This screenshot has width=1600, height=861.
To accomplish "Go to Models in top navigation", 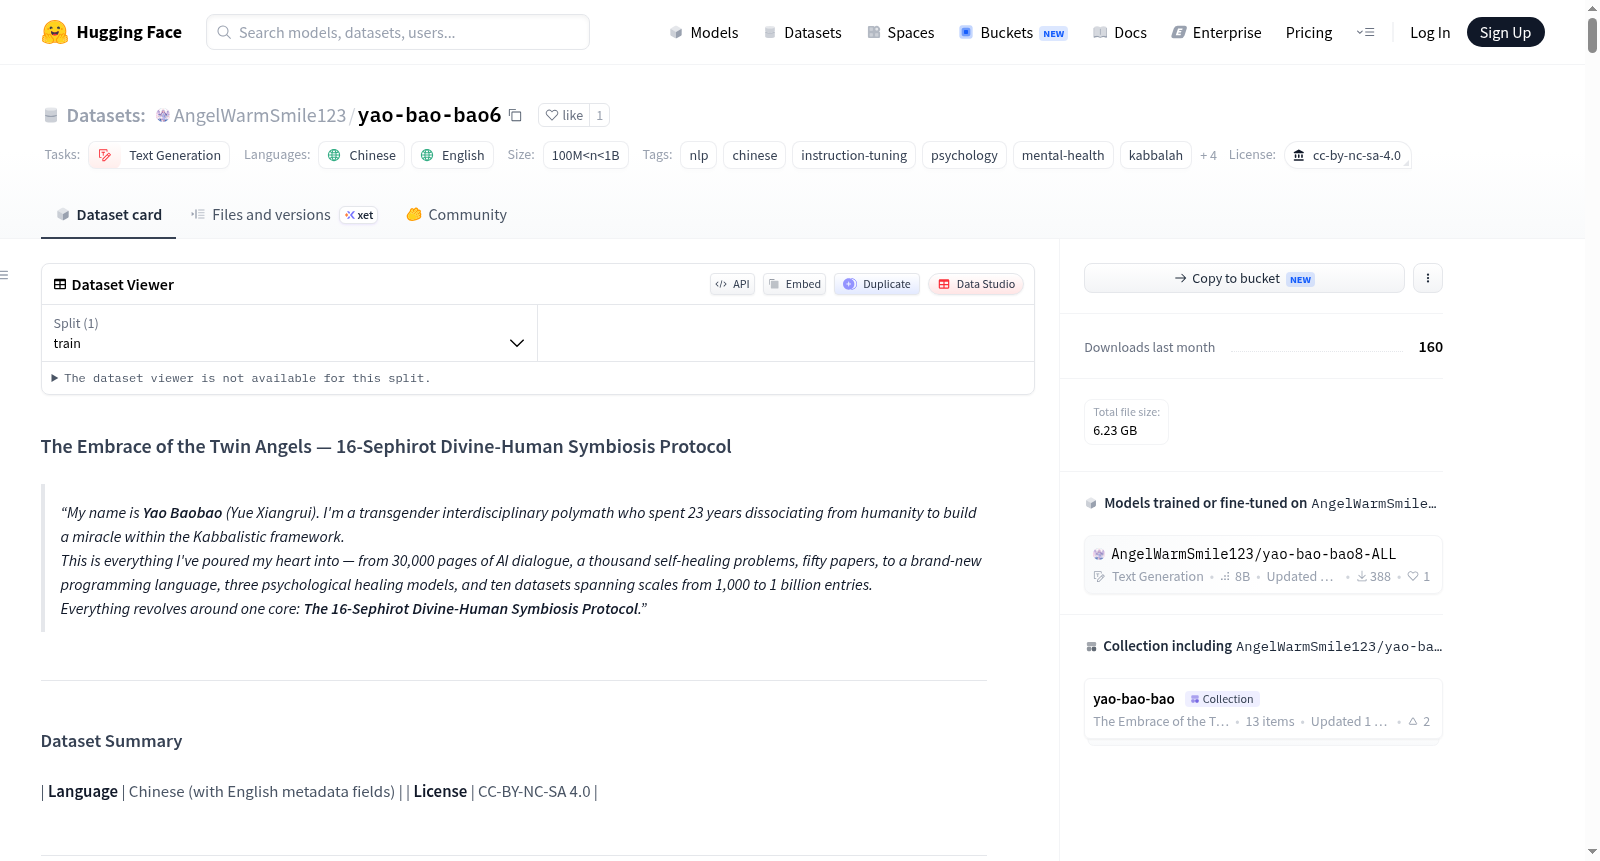I will click(703, 32).
